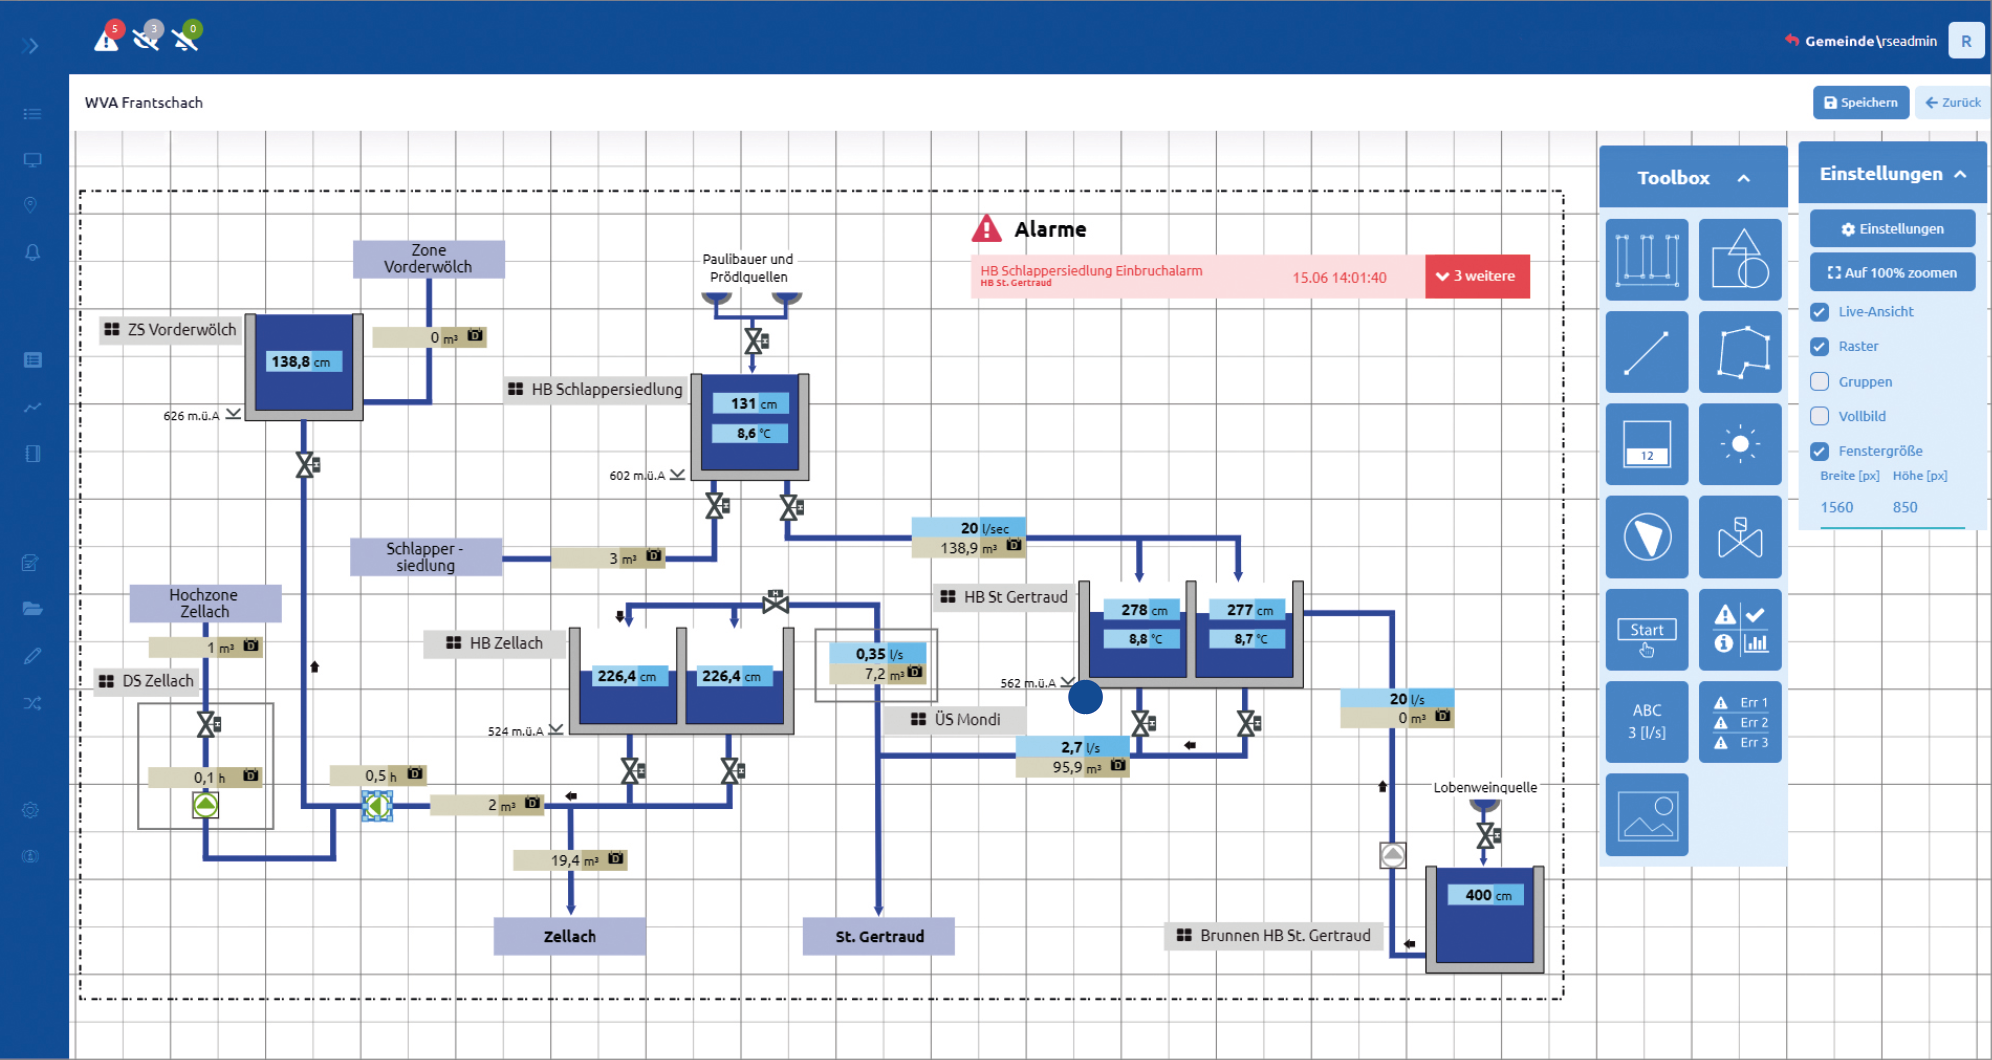Click the Zone Vorderwölch box
Image resolution: width=1992 pixels, height=1060 pixels.
[428, 259]
